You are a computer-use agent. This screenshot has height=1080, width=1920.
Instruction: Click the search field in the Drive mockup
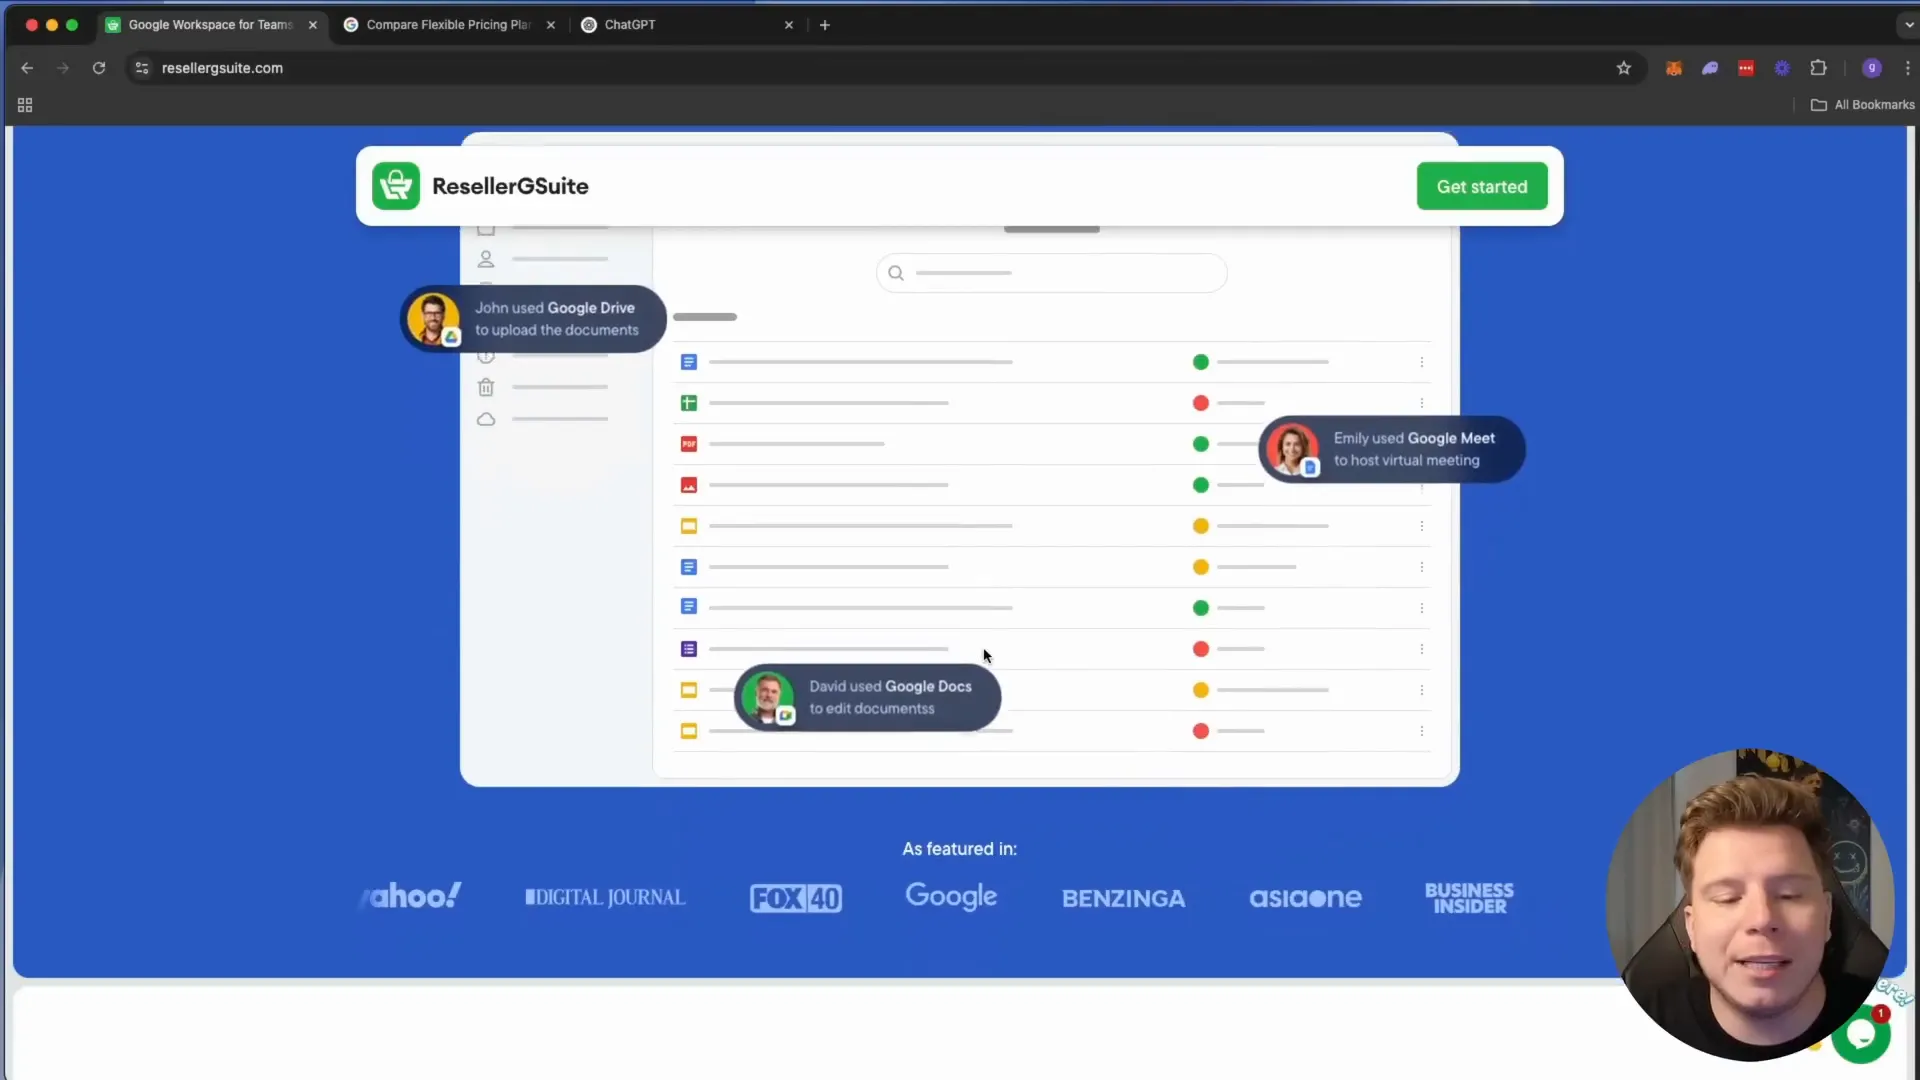(1052, 273)
